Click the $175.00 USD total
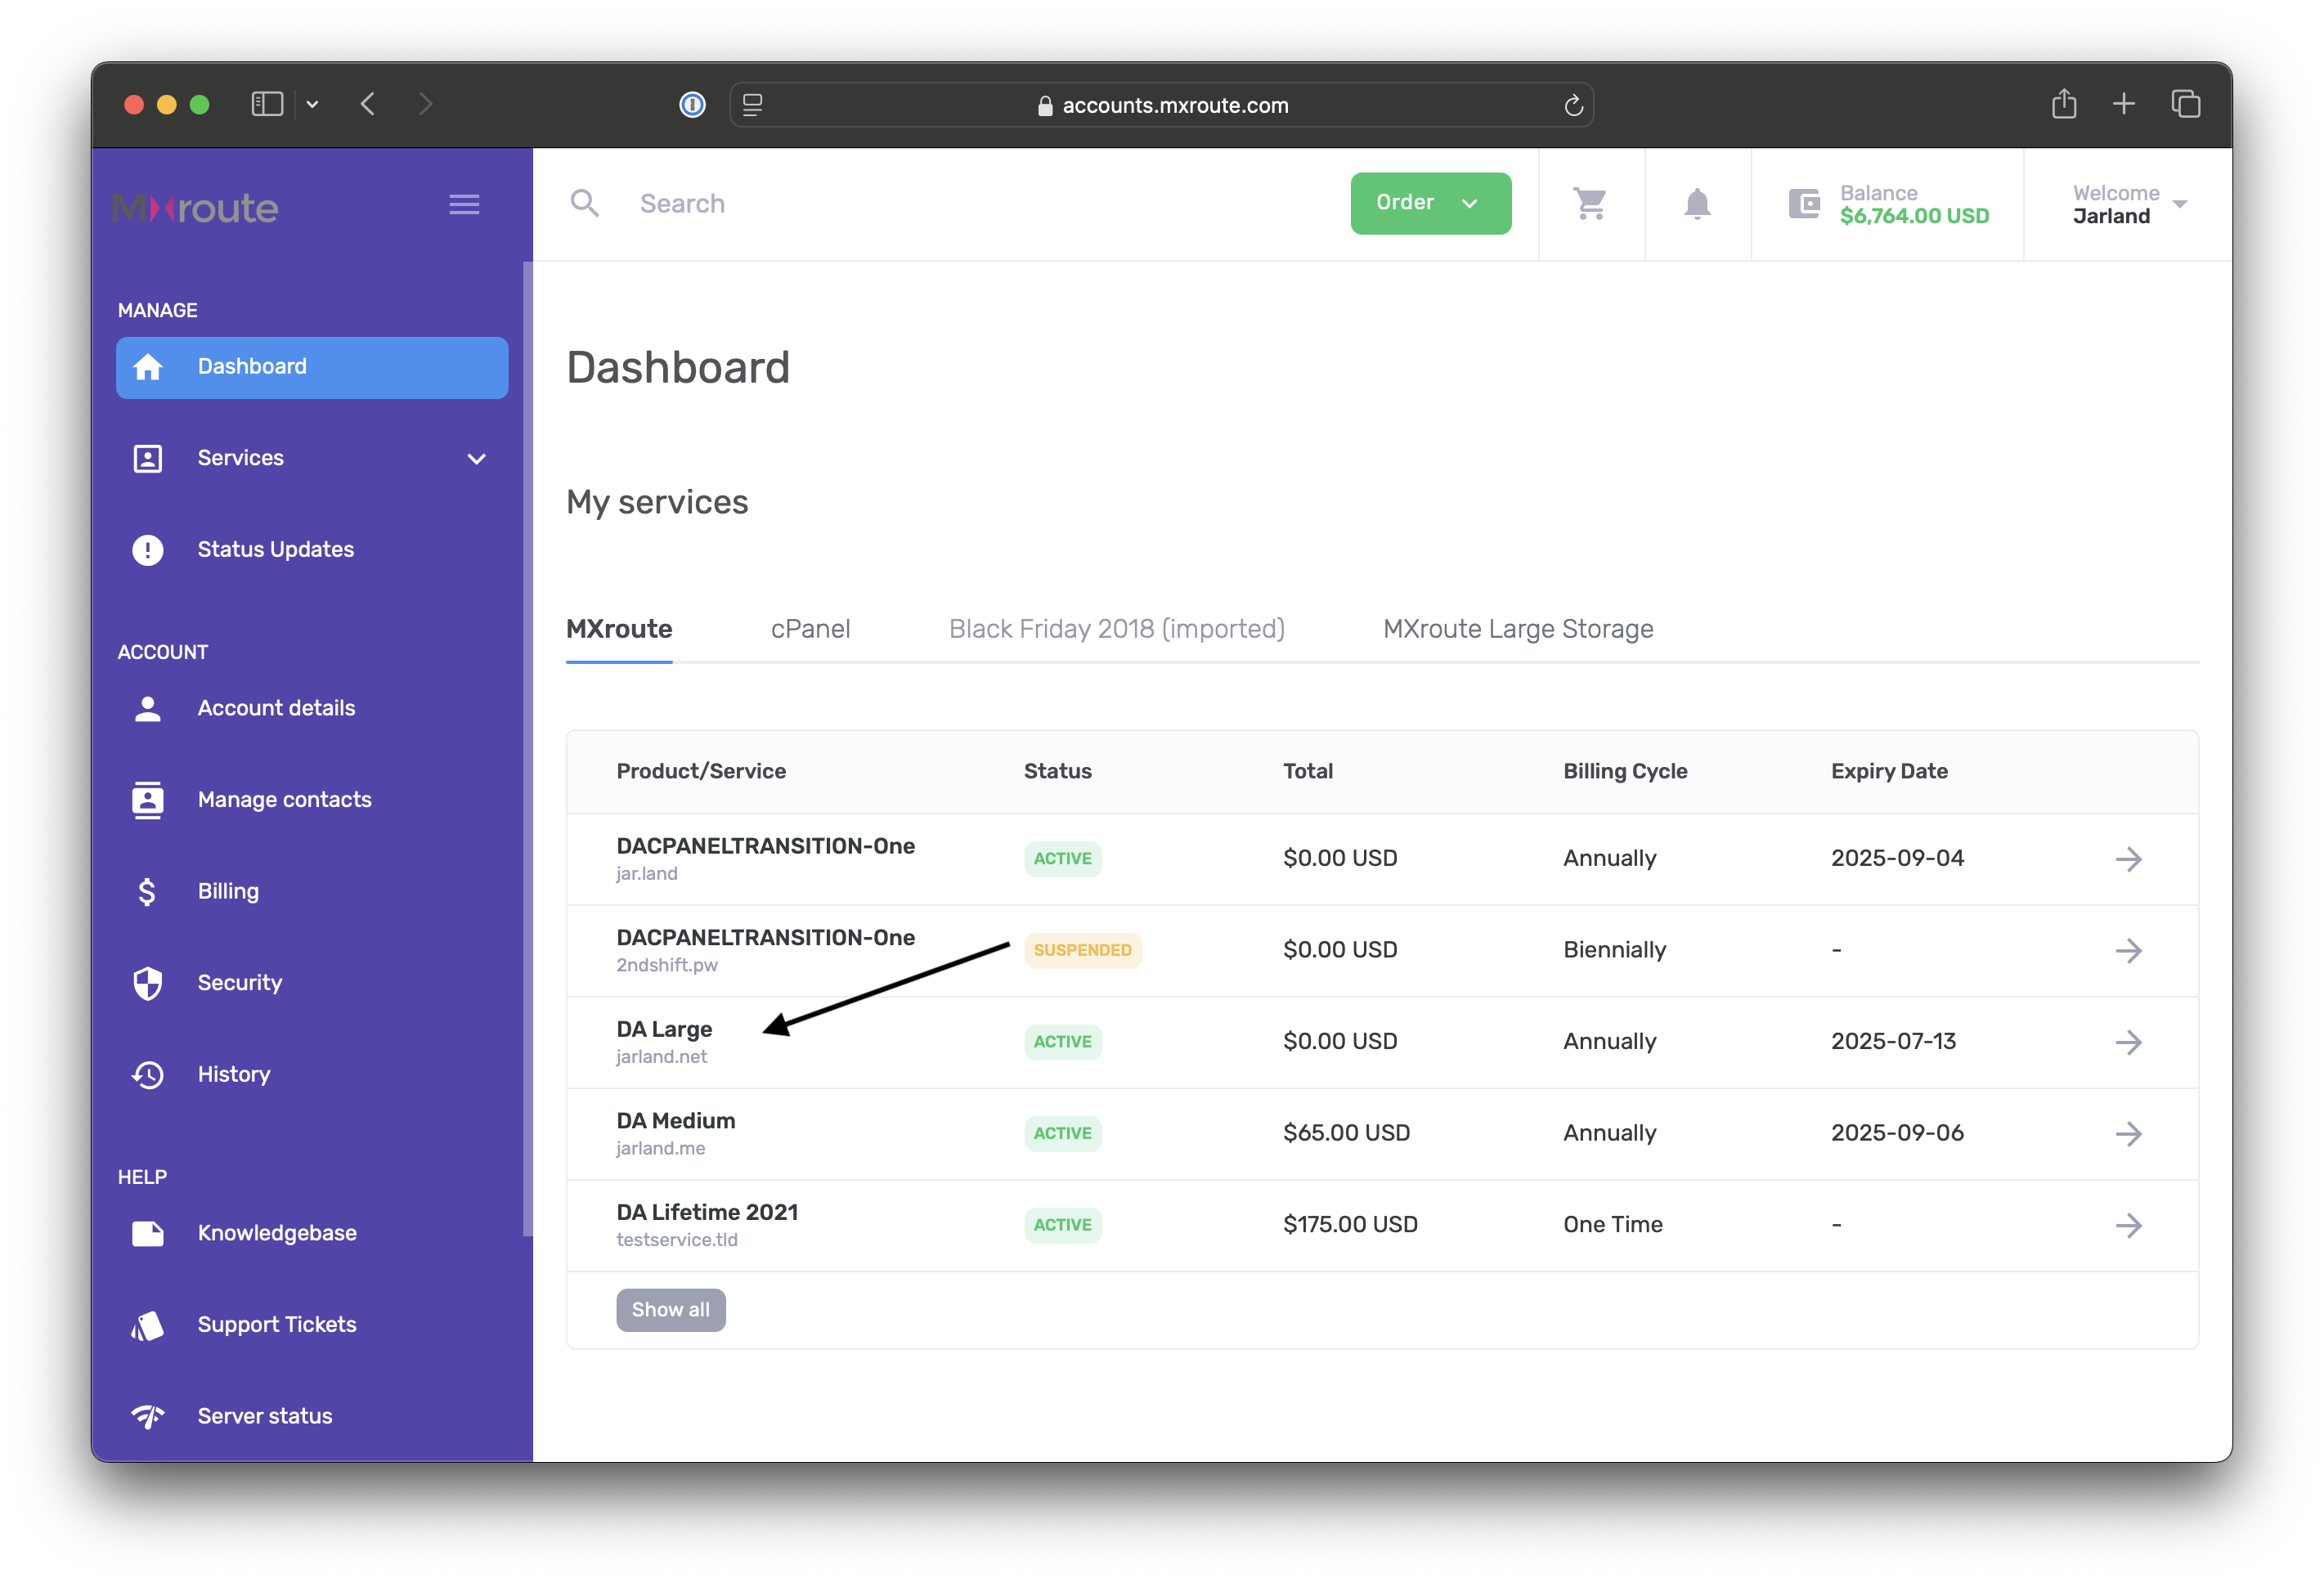 (x=1350, y=1225)
